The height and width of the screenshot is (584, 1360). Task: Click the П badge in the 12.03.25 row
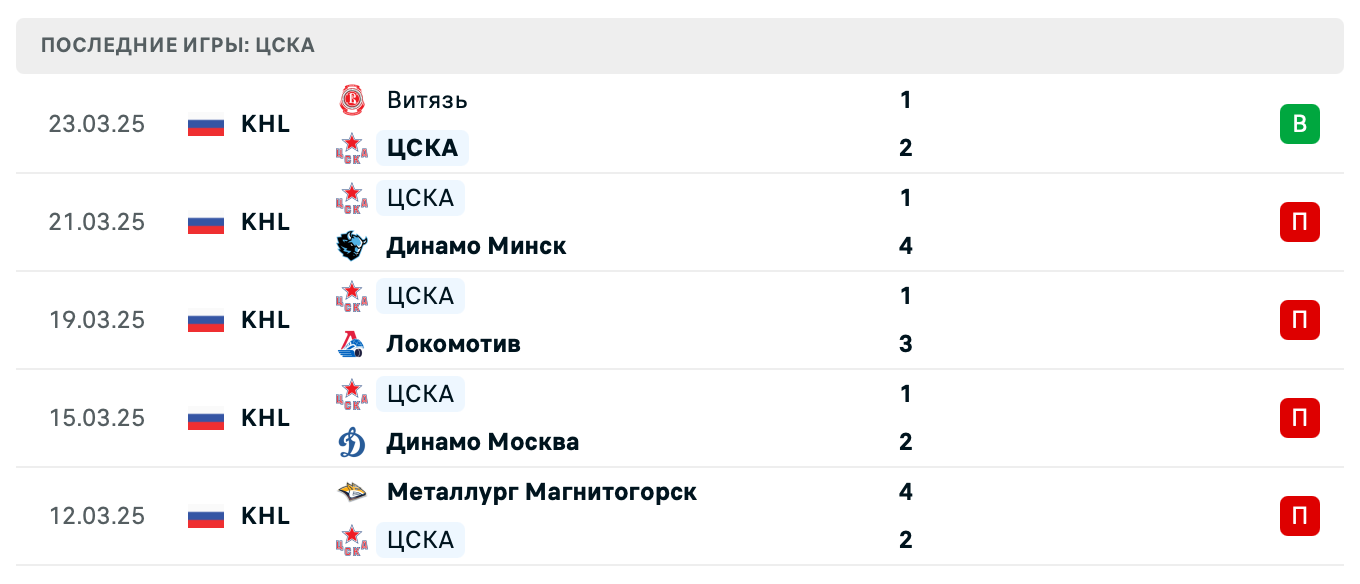(x=1299, y=516)
